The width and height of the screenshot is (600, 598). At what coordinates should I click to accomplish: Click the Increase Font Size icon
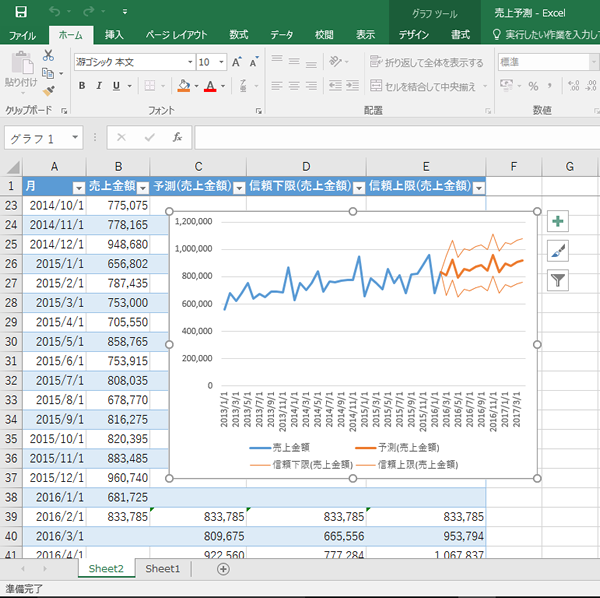[x=236, y=62]
